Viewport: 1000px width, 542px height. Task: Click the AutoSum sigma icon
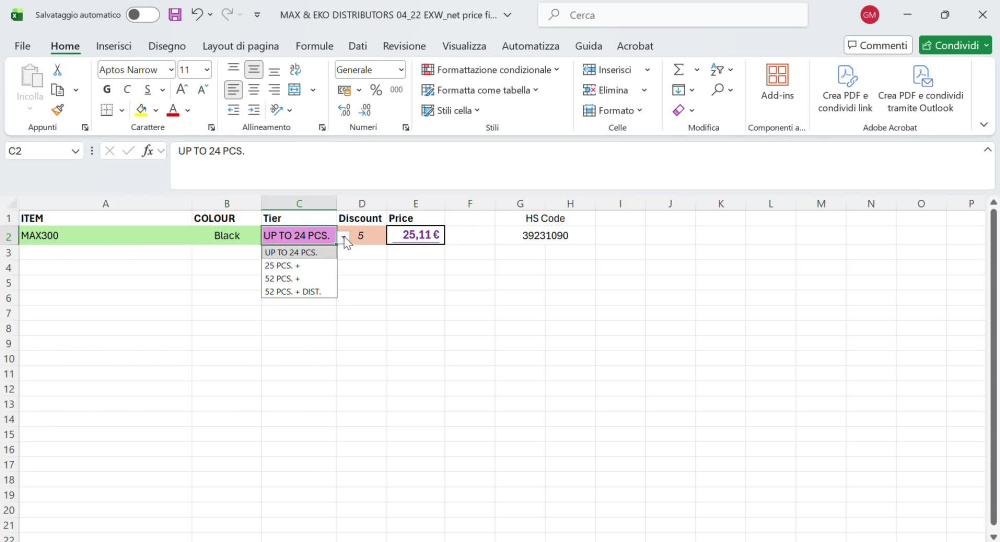click(x=679, y=70)
